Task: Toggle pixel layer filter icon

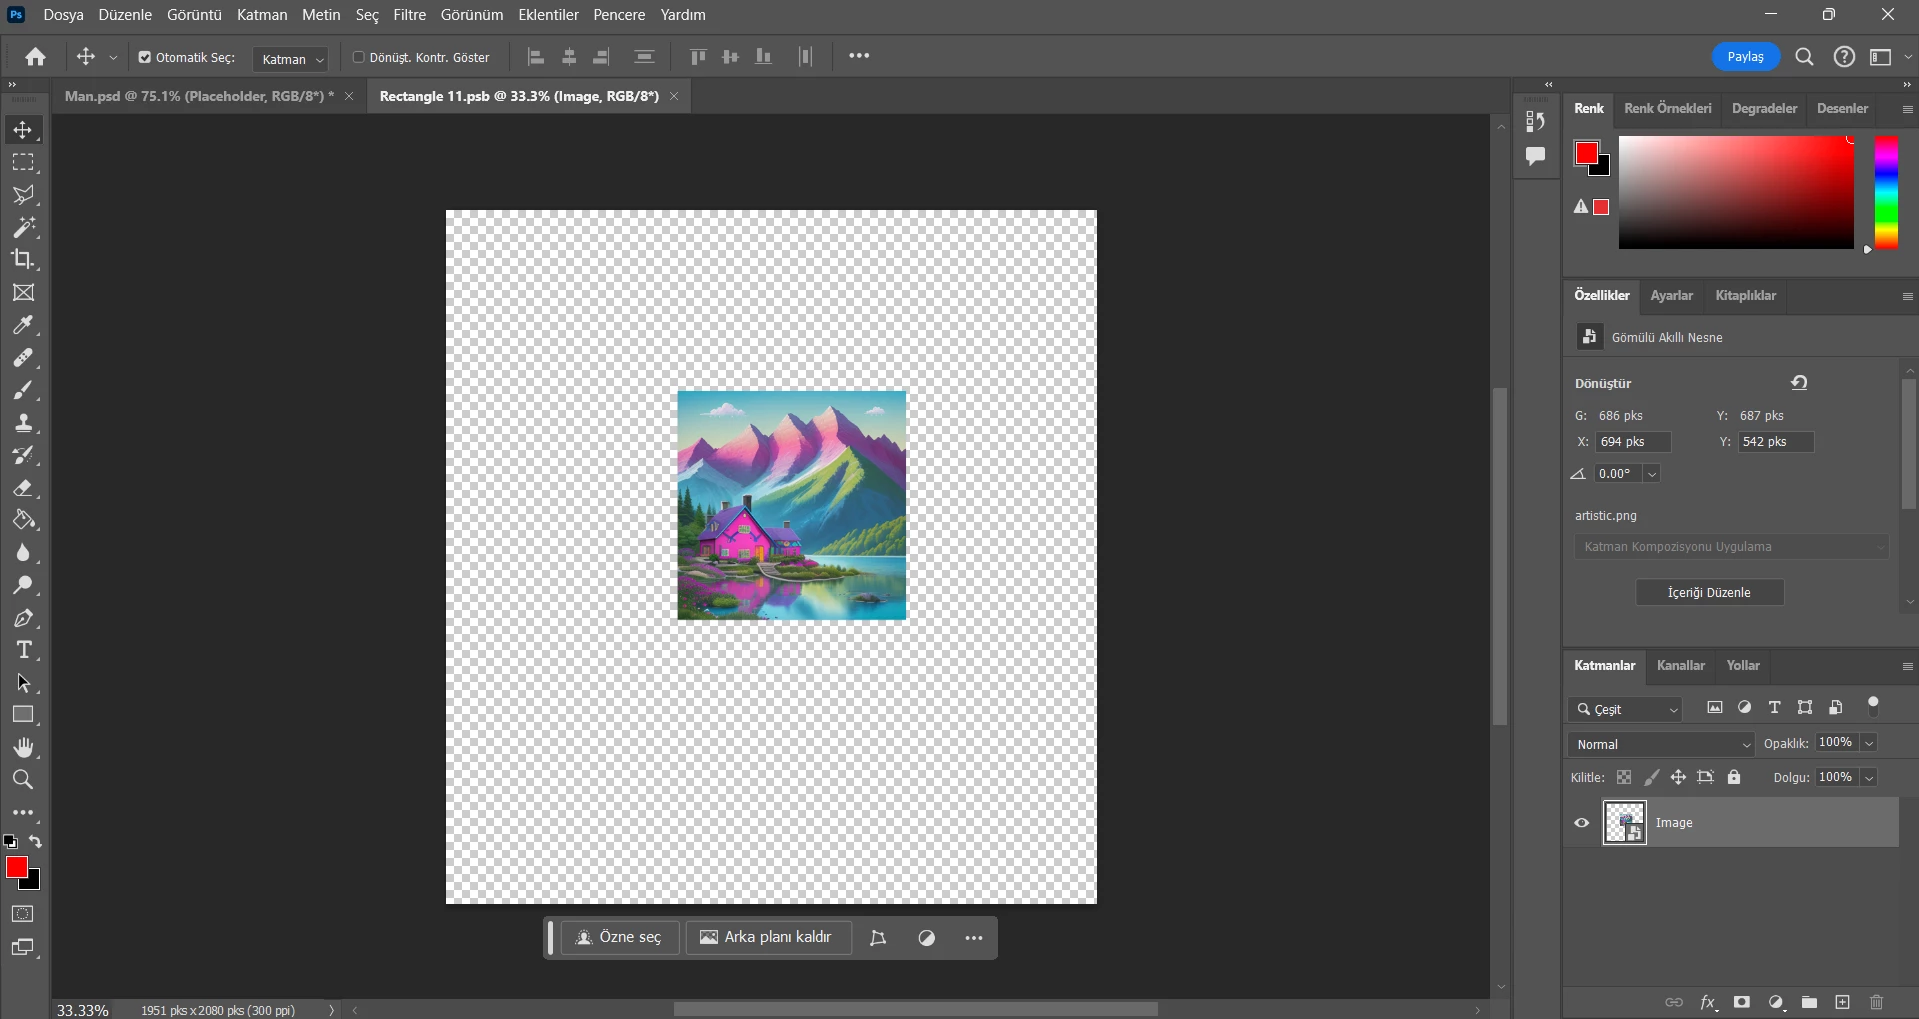Action: (1715, 707)
